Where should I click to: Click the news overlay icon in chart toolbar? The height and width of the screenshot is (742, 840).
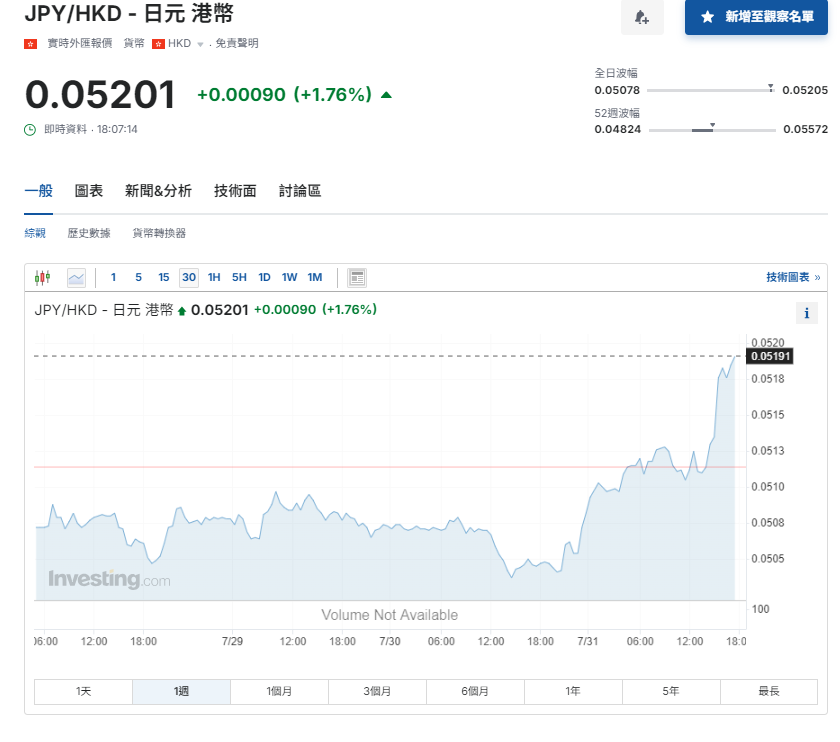357,277
